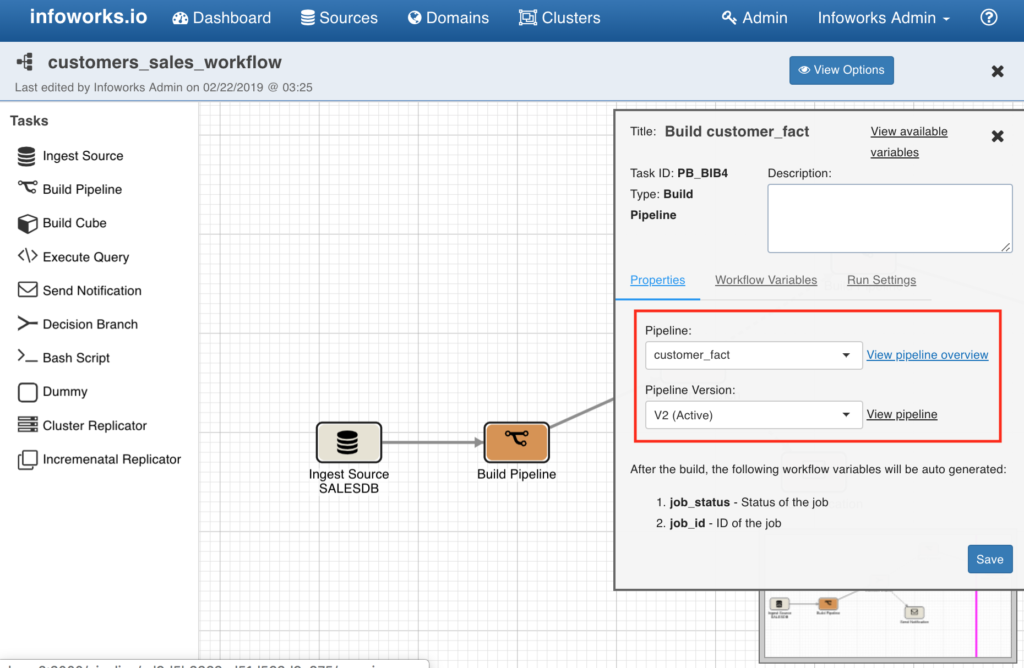
Task: Open the View pipeline overview link
Action: pos(927,354)
